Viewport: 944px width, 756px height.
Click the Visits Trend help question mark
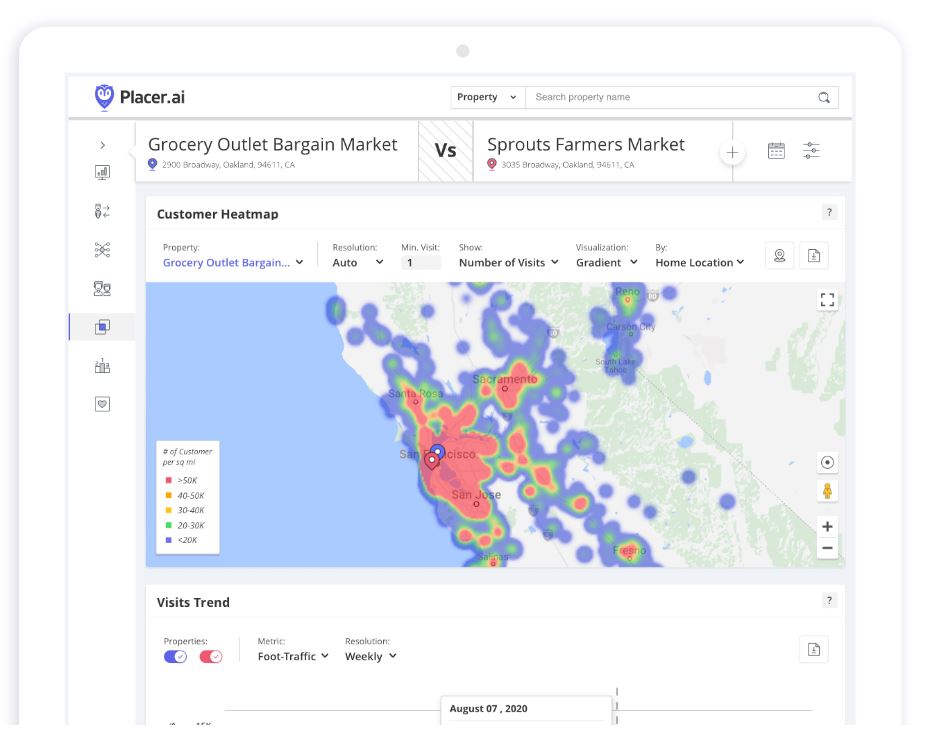[829, 600]
